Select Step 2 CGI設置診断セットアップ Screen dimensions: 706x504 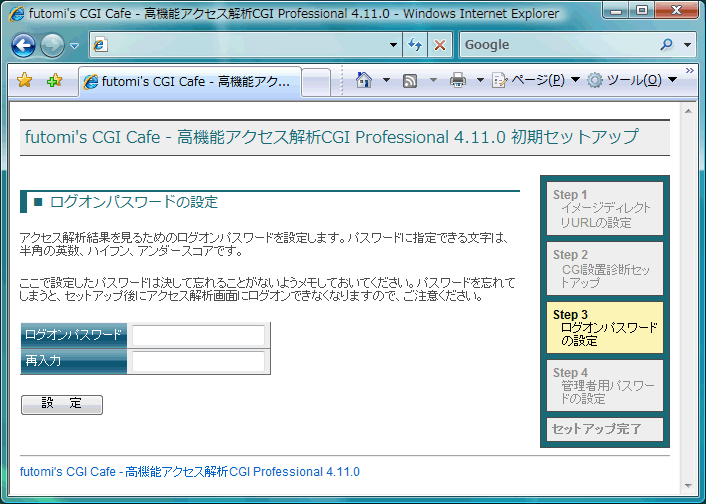point(605,268)
